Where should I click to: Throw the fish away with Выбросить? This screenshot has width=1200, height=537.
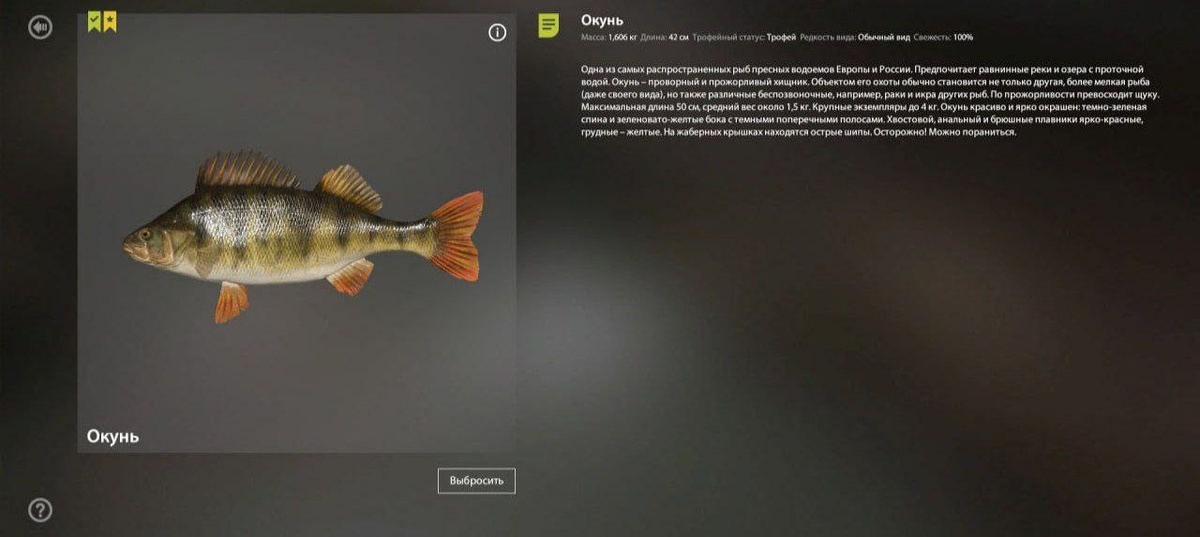476,481
